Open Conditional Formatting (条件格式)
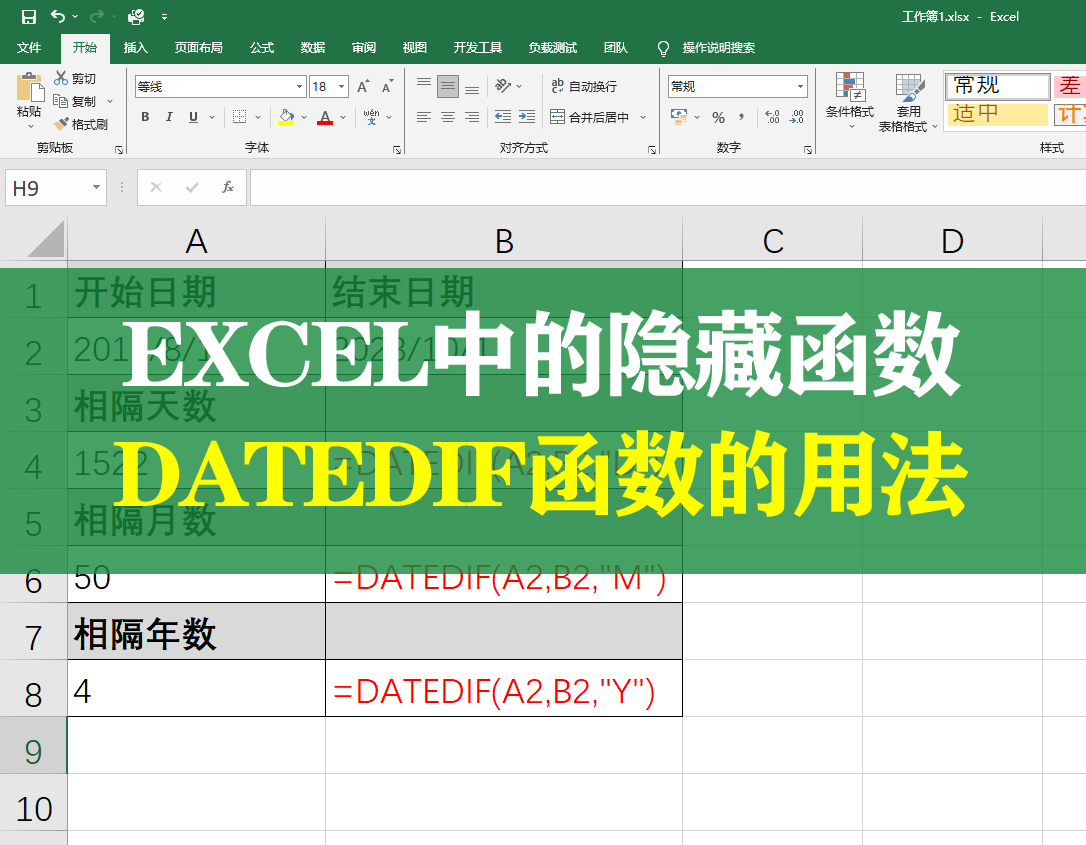The image size is (1086, 845). tap(850, 100)
